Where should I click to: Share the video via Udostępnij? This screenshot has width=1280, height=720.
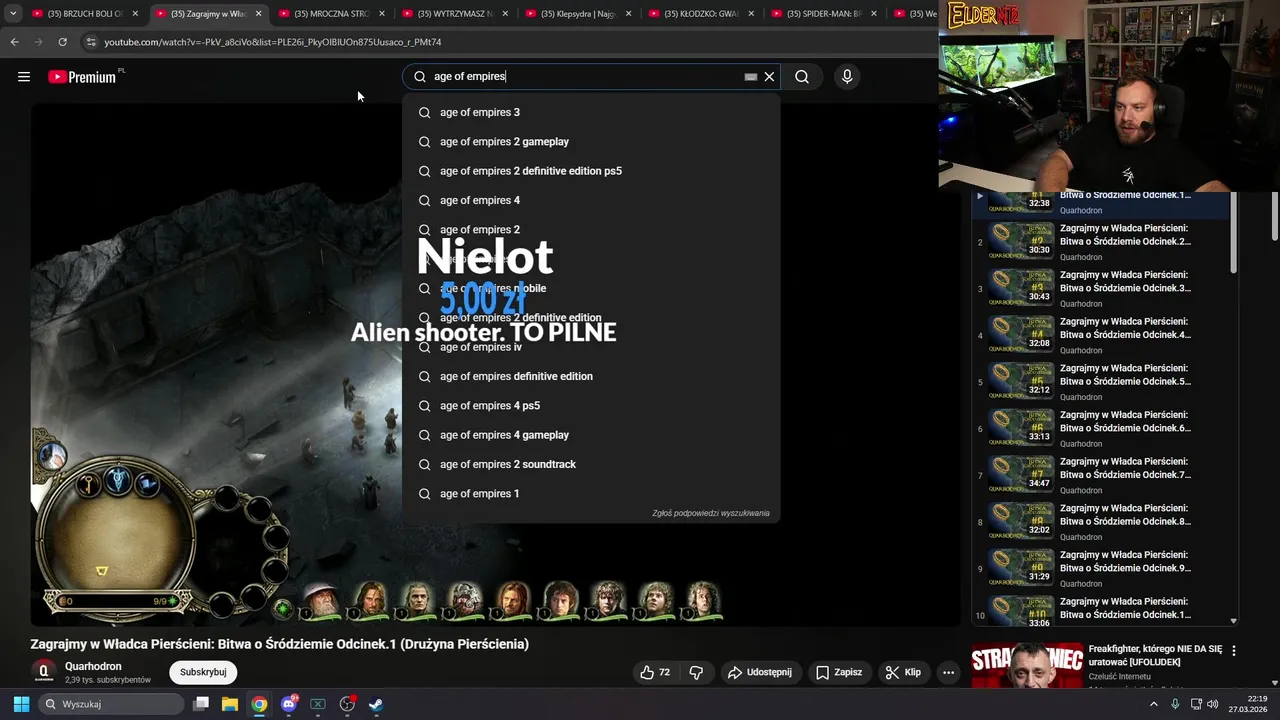tap(760, 673)
